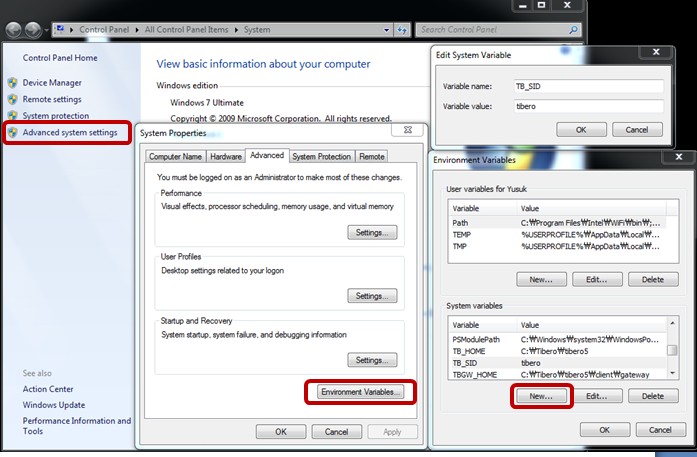Click New under User variables for Yusuk
Image resolution: width=697 pixels, height=457 pixels.
click(541, 279)
